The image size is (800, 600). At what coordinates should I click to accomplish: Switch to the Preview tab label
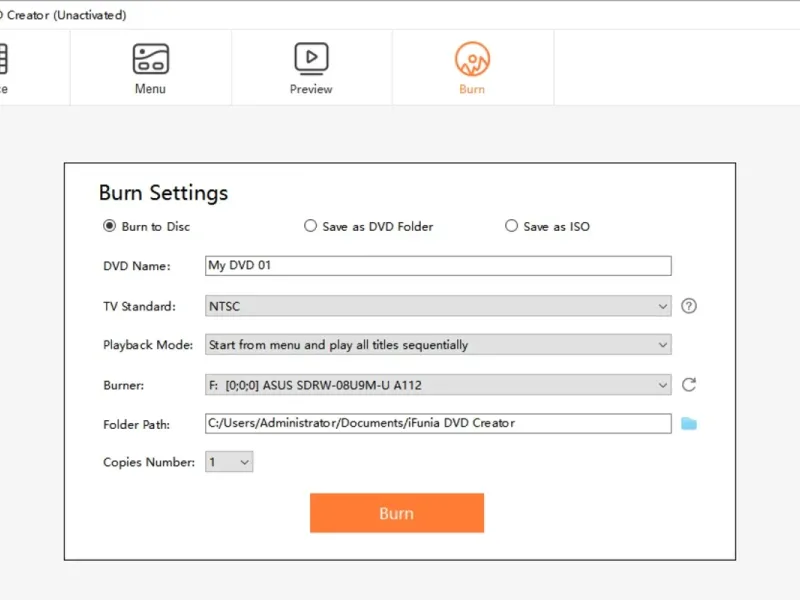[311, 89]
